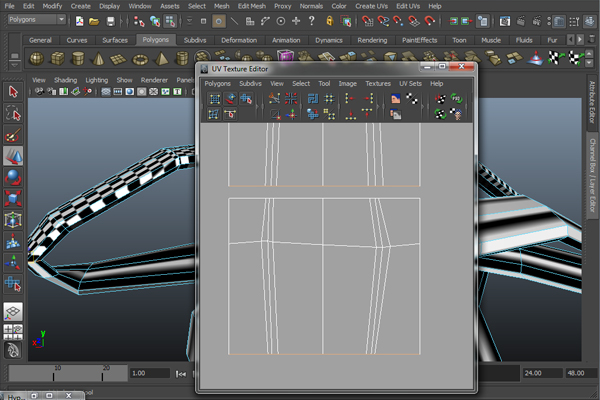Toggle select by component type mode
This screenshot has width=600, height=400.
pyautogui.click(x=170, y=21)
